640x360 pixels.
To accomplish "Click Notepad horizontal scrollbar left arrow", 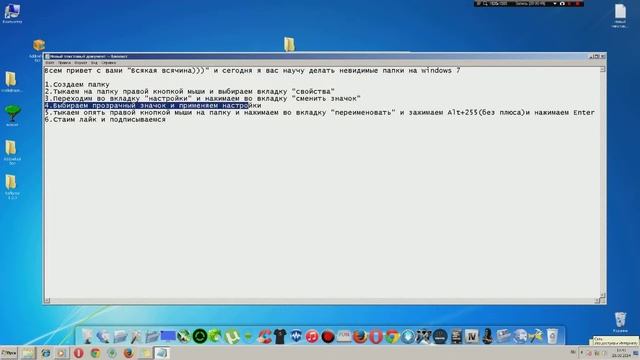I will (47, 301).
